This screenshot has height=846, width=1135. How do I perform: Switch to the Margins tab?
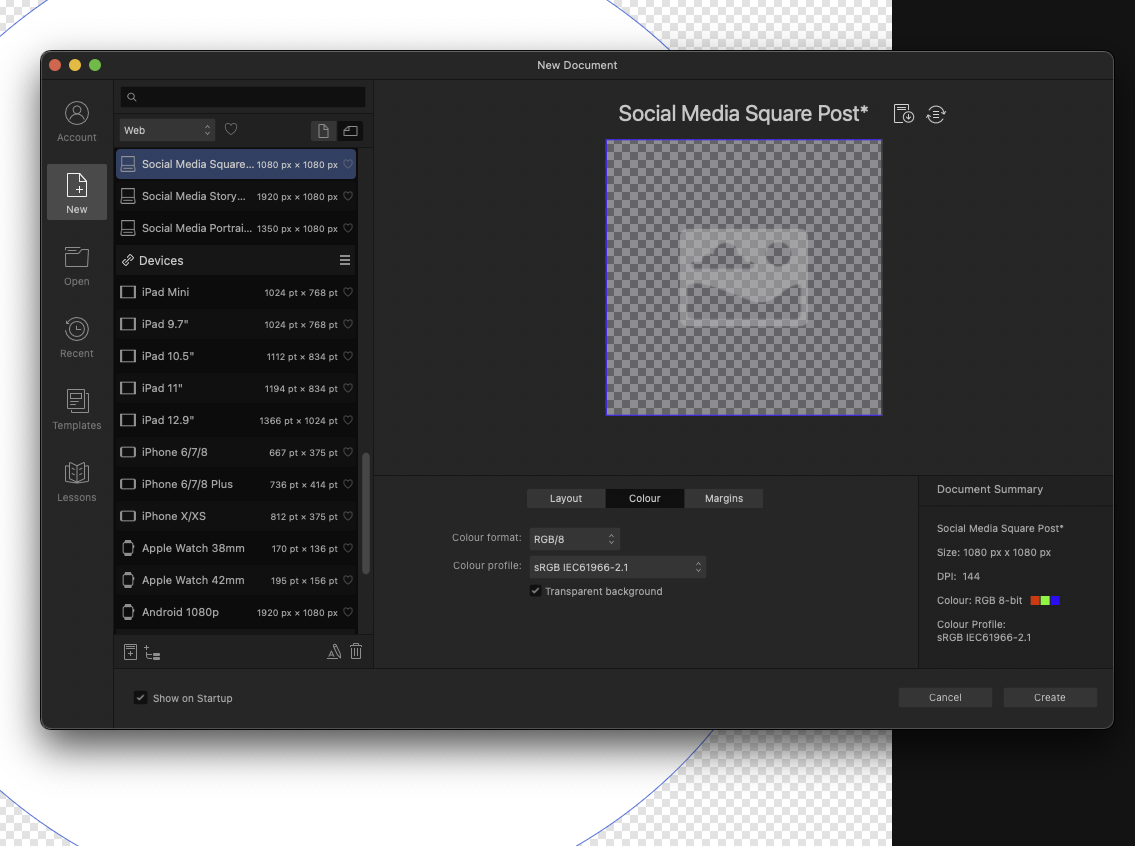[x=724, y=499]
